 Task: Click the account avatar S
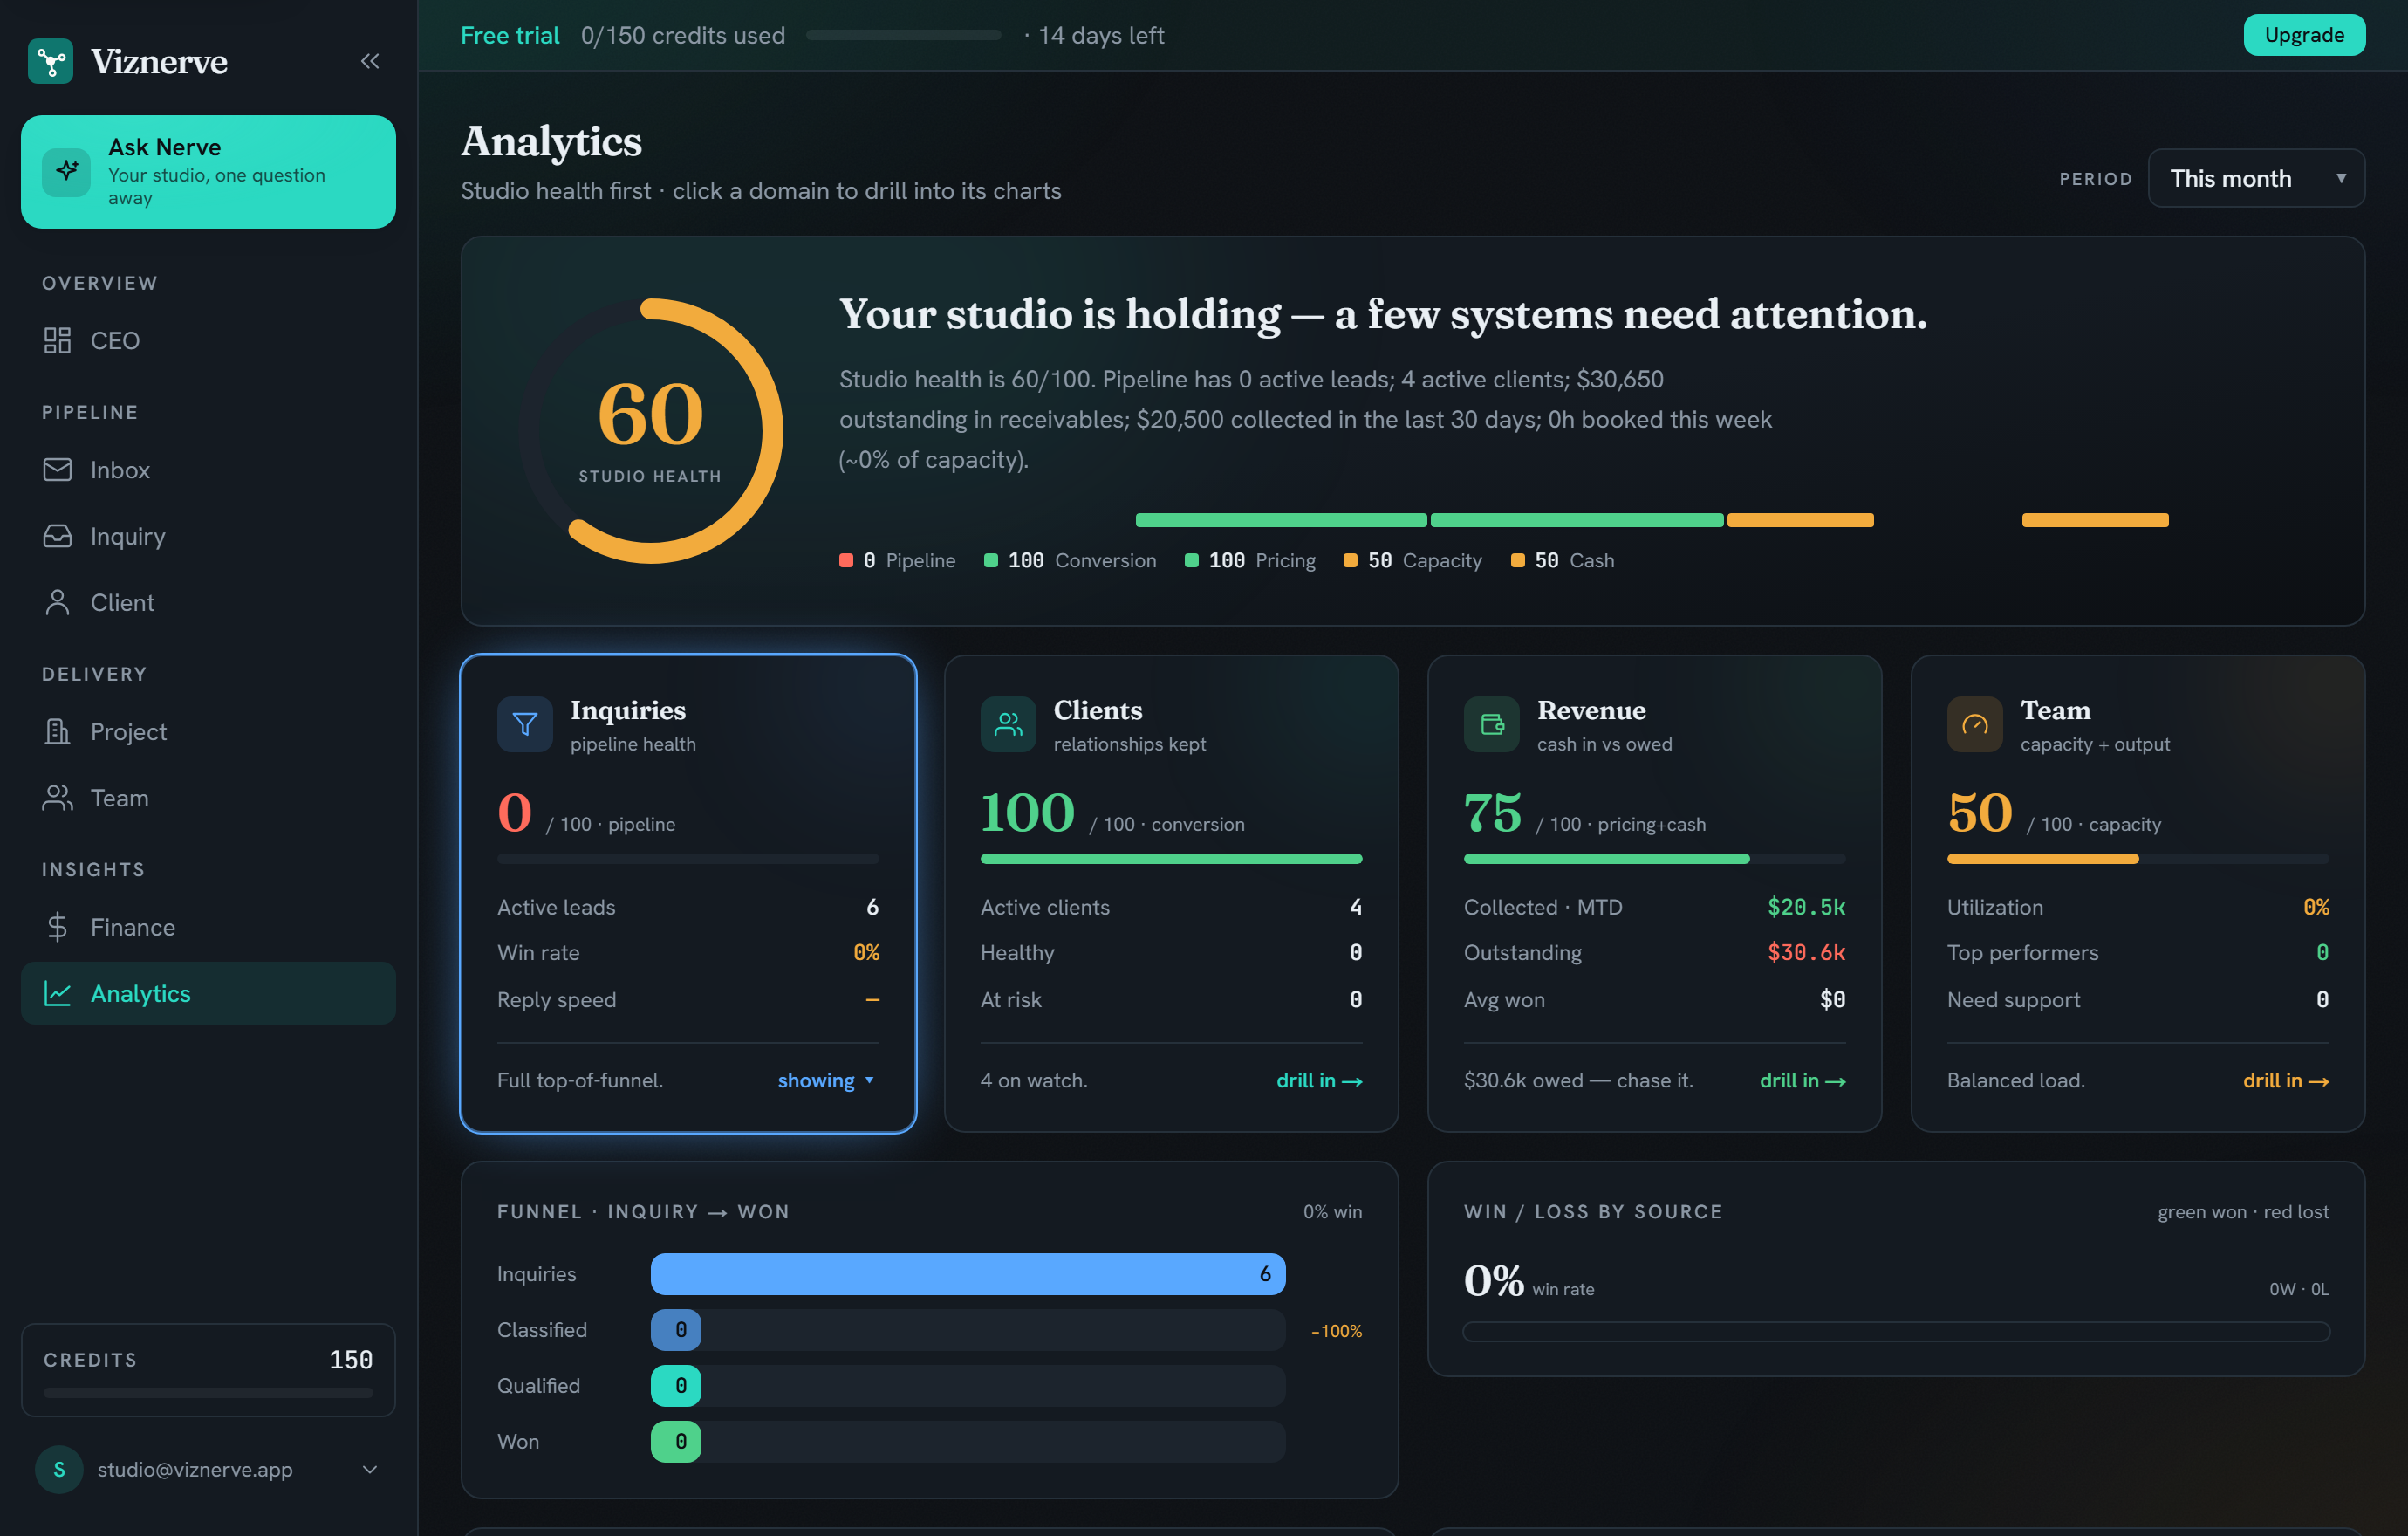tap(59, 1469)
